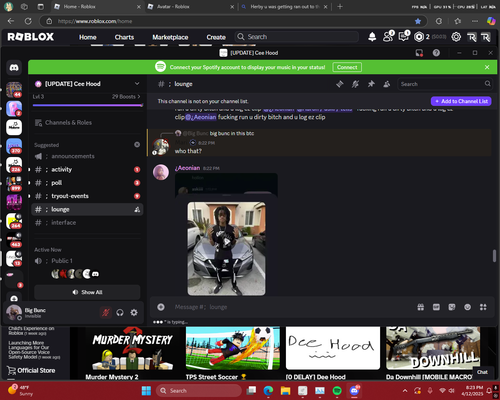Open pinned messages in lounge channel
The image size is (500, 400).
pyautogui.click(x=371, y=84)
